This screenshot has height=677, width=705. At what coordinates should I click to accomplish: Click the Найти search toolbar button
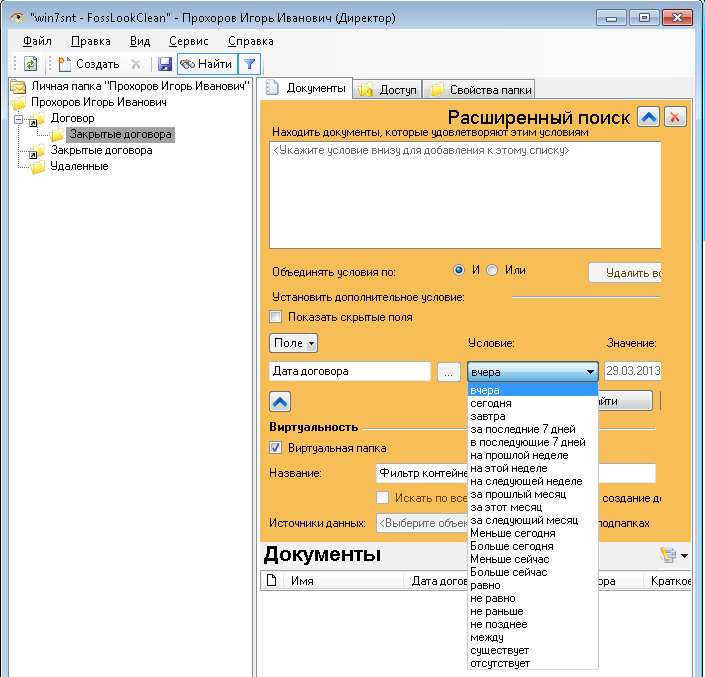[207, 64]
